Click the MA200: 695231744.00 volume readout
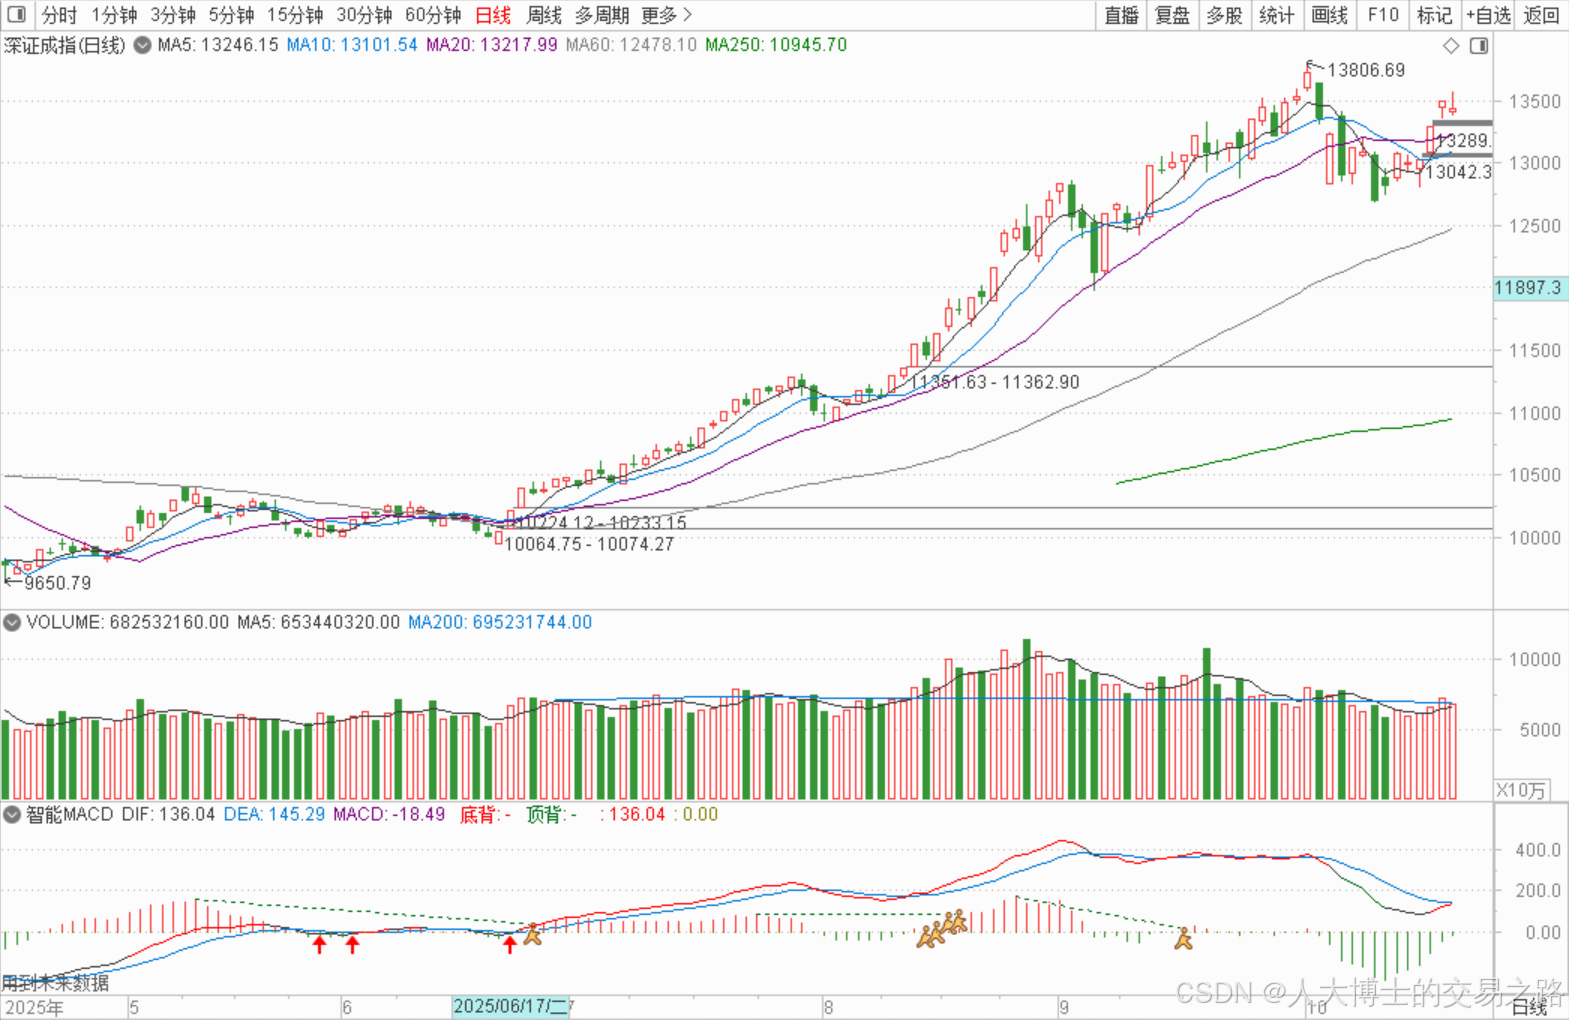 tap(500, 622)
